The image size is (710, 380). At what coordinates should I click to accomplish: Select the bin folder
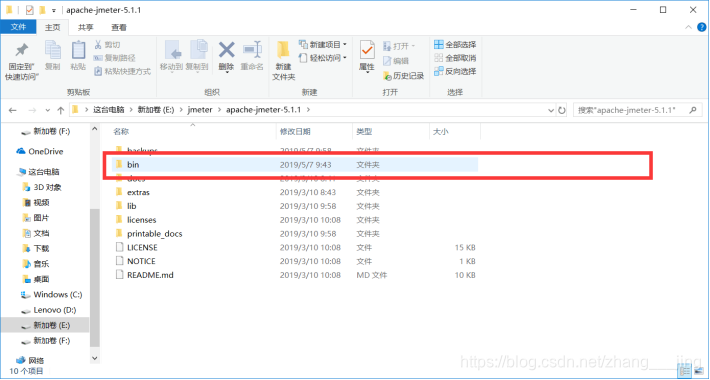click(295, 165)
